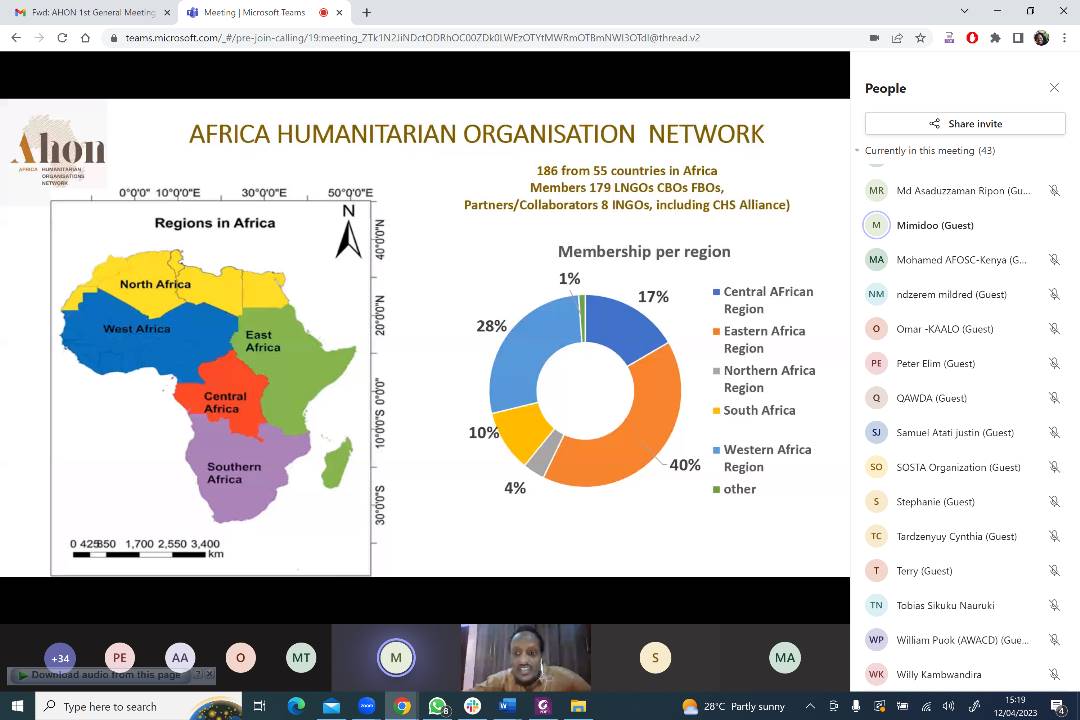Screen dimensions: 1080x720
Task: Toggle Mimidoo's mute status
Action: pos(1055,225)
